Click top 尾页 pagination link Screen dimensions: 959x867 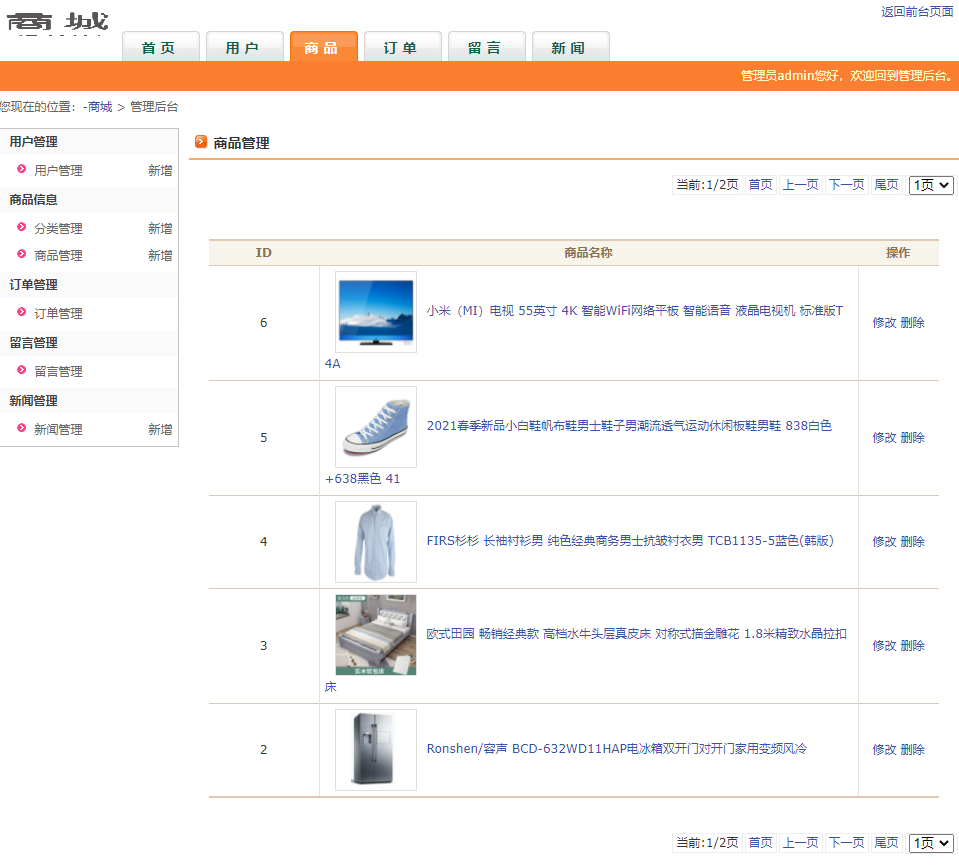click(x=886, y=185)
